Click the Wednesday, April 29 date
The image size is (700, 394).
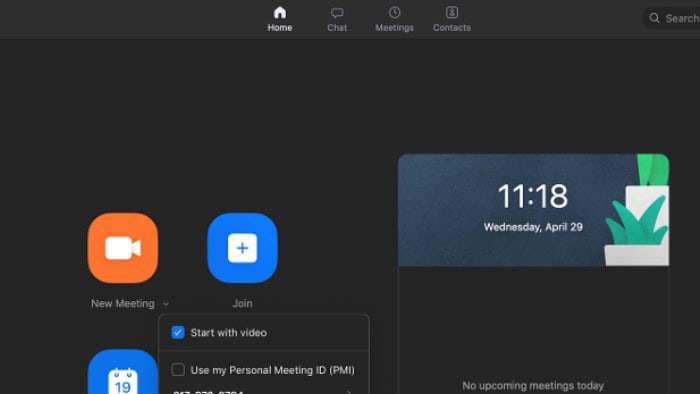[x=533, y=227]
